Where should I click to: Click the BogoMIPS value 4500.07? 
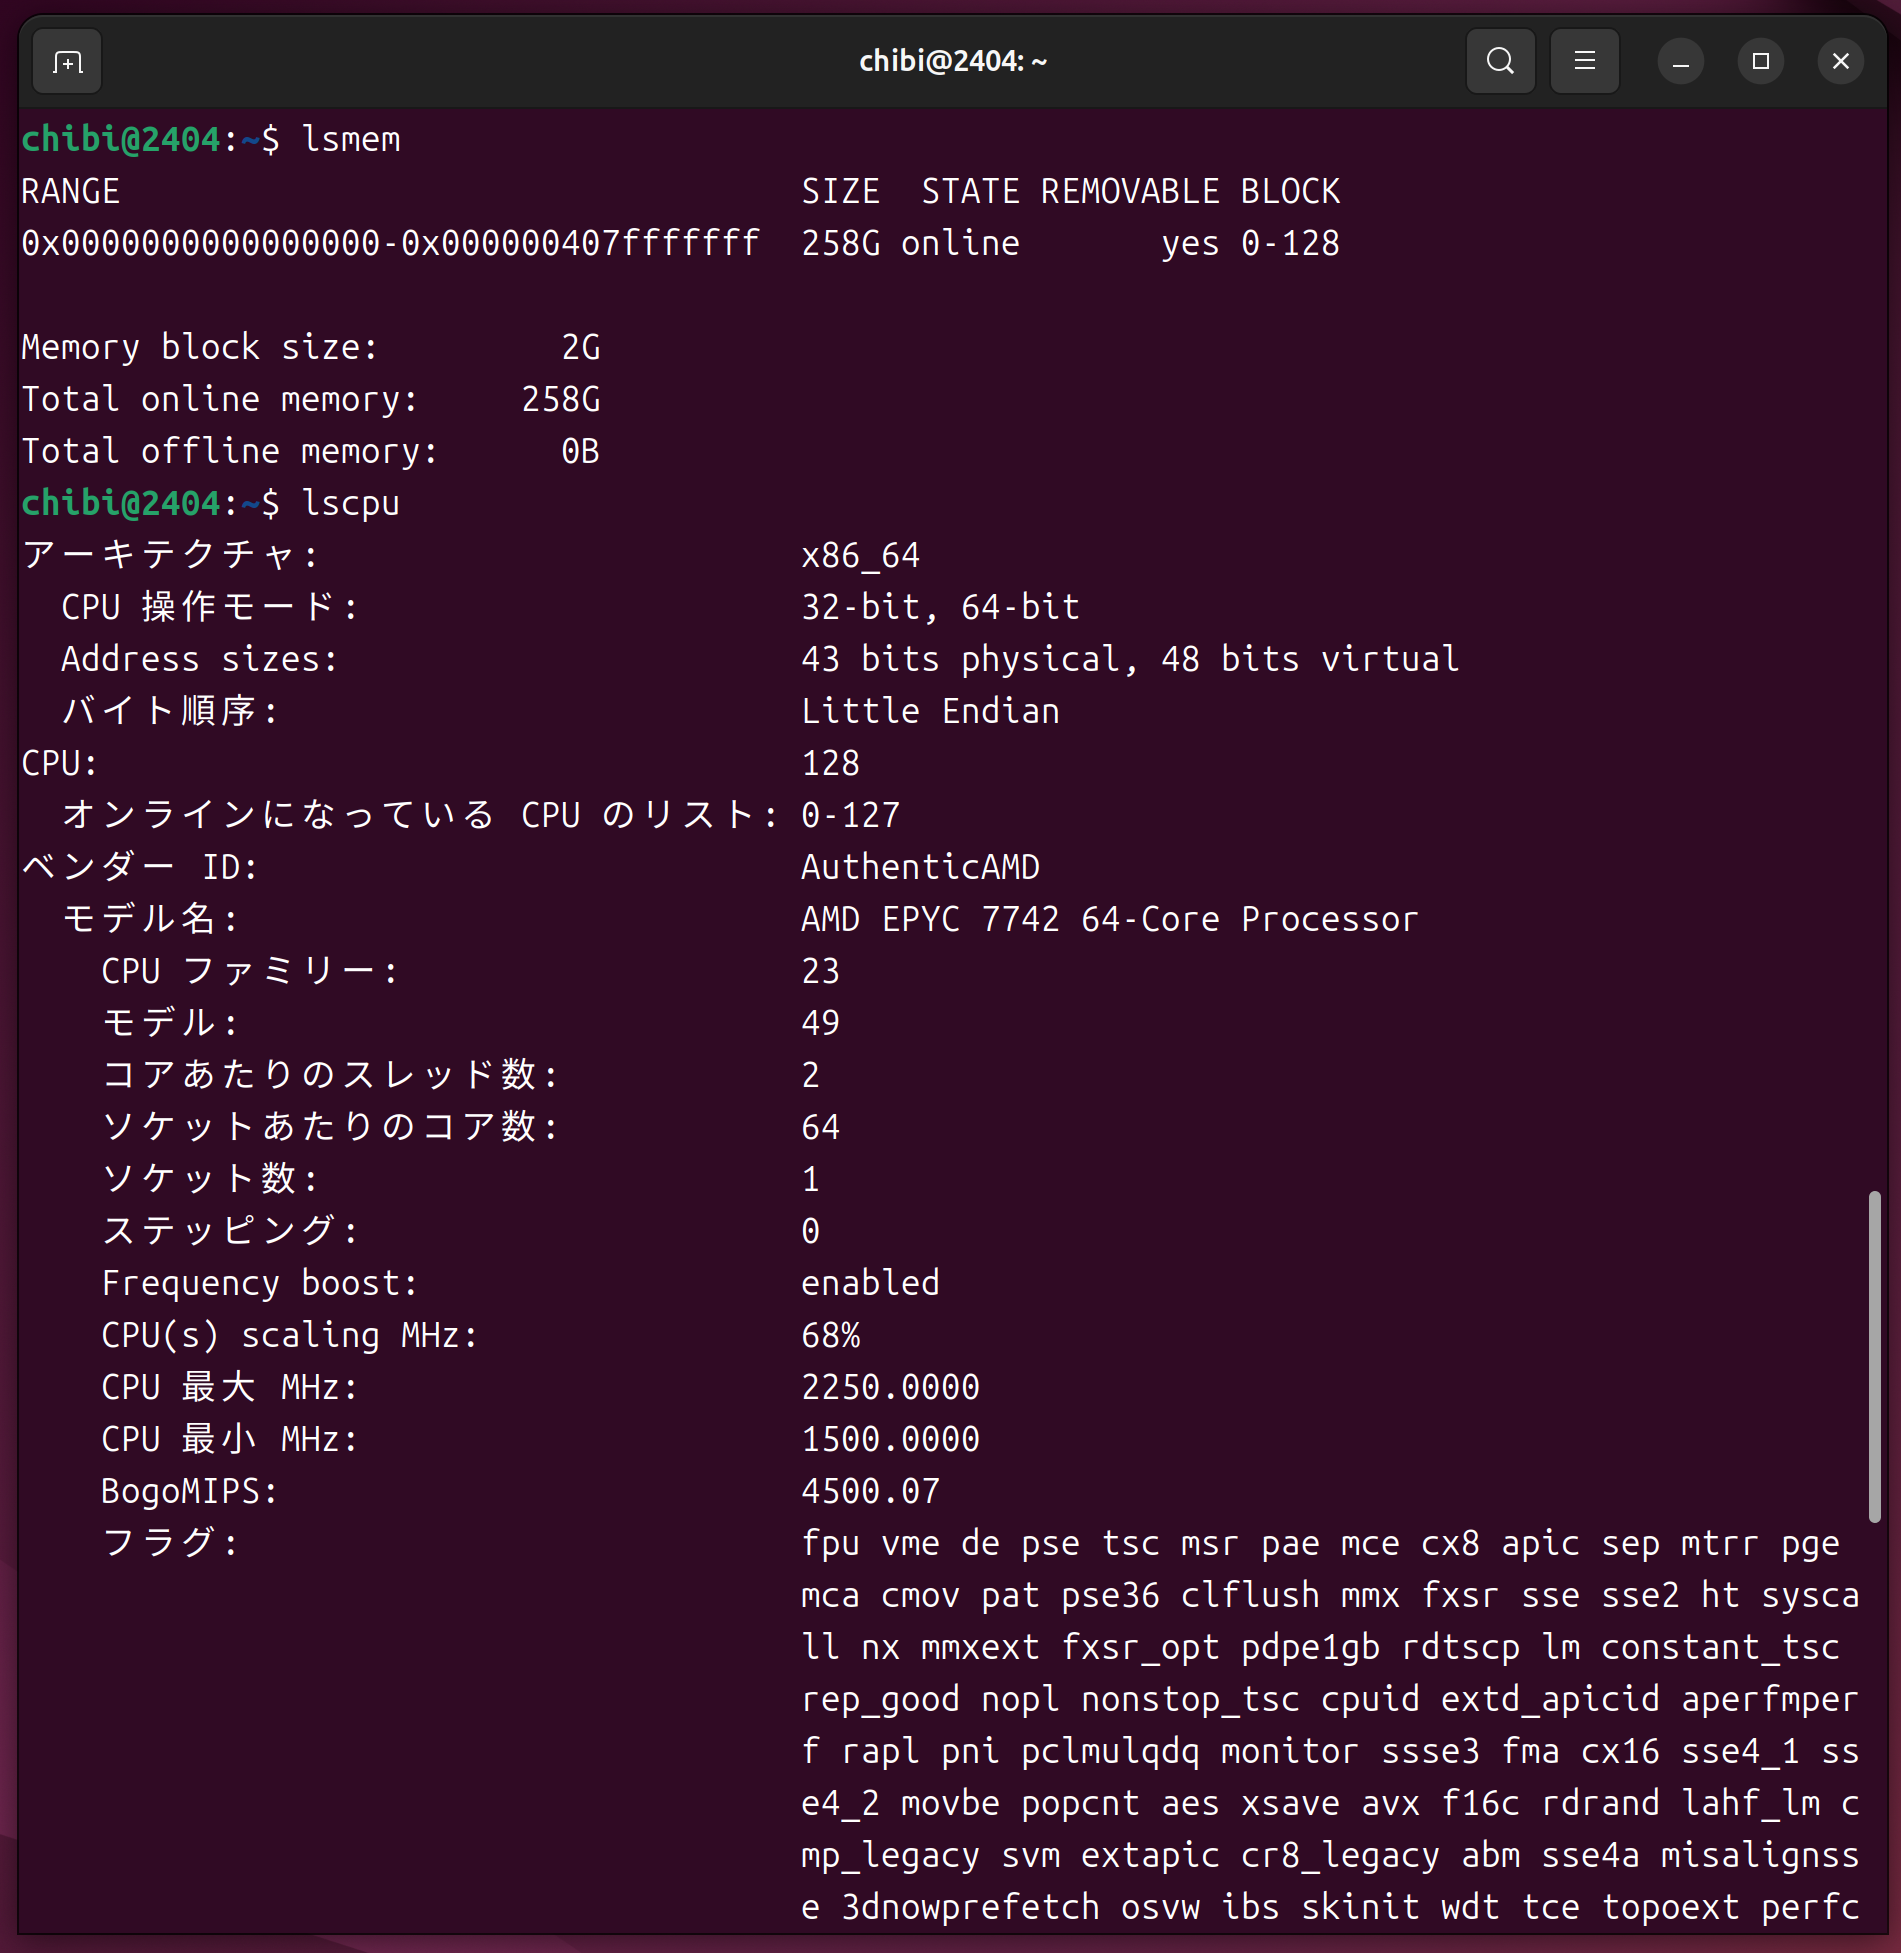[870, 1492]
